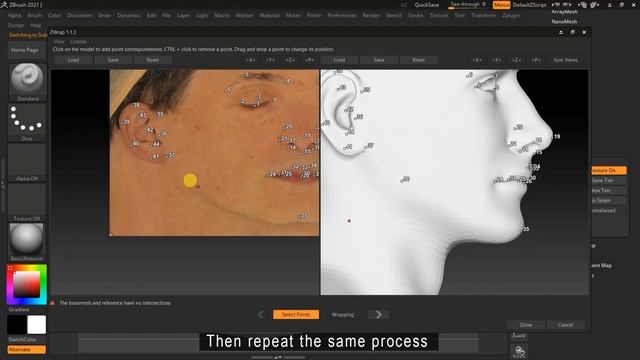640x360 pixels.
Task: Go to previous step with left arrow
Action: click(261, 314)
